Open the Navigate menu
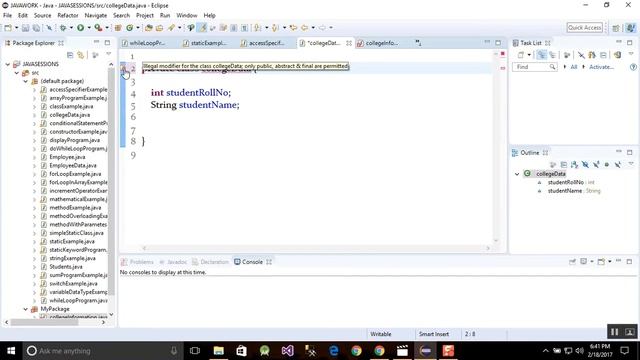The height and width of the screenshot is (360, 640). [96, 15]
